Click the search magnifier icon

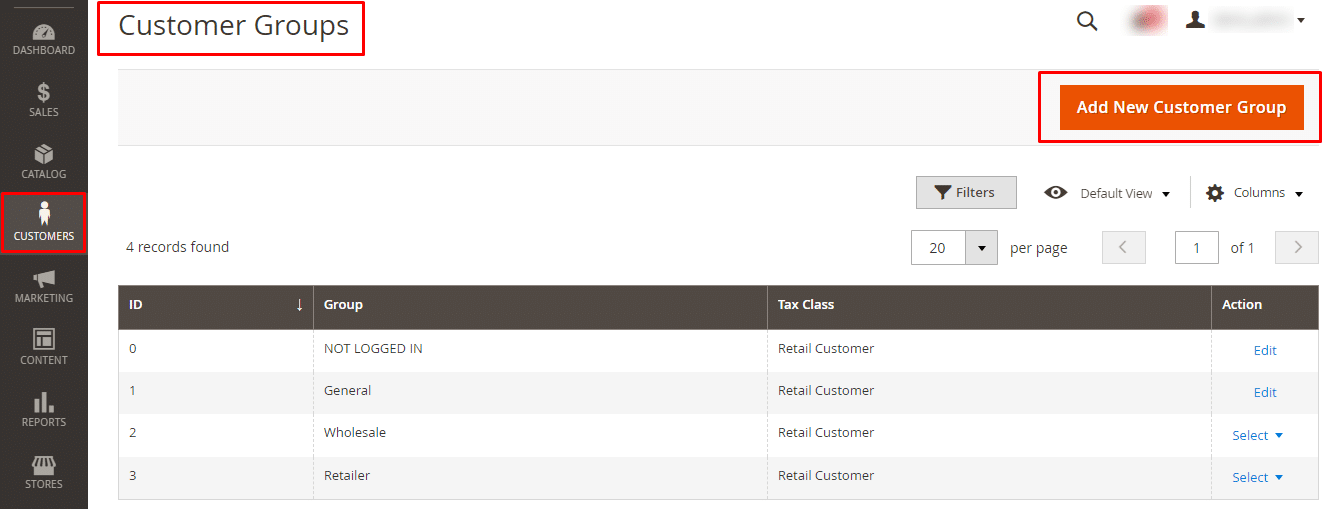pyautogui.click(x=1087, y=21)
